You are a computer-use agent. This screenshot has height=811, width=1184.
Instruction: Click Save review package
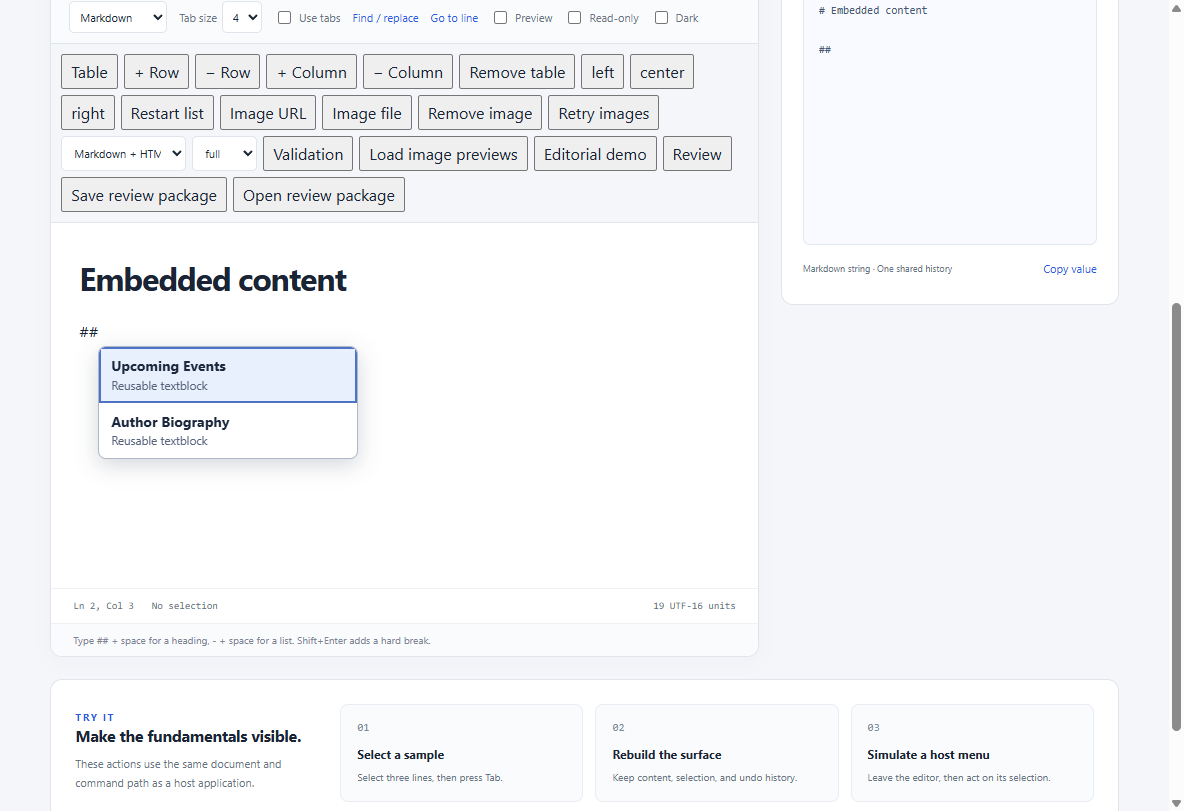click(x=144, y=194)
